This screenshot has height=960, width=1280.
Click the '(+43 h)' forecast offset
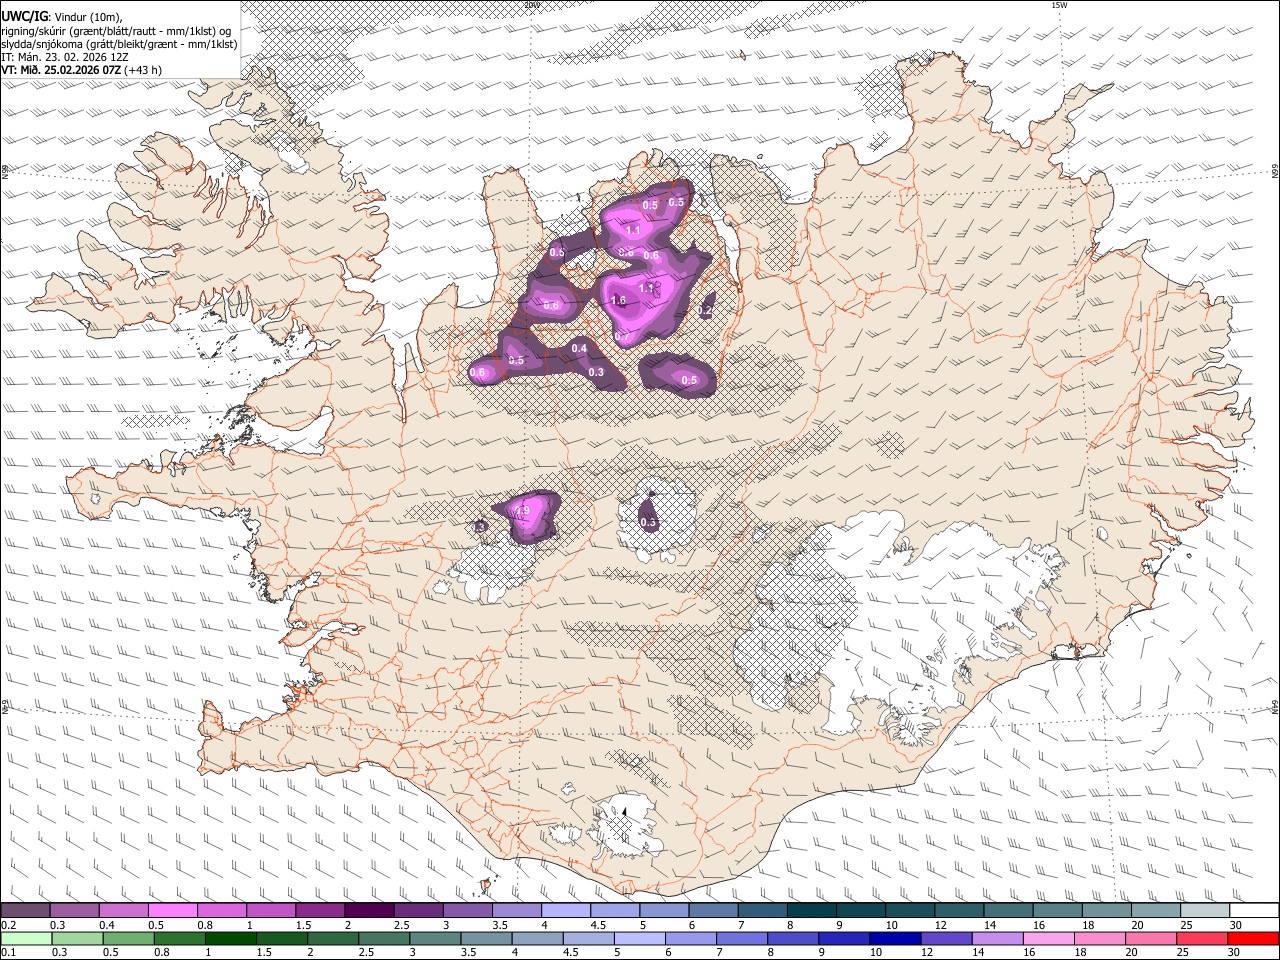coord(143,70)
